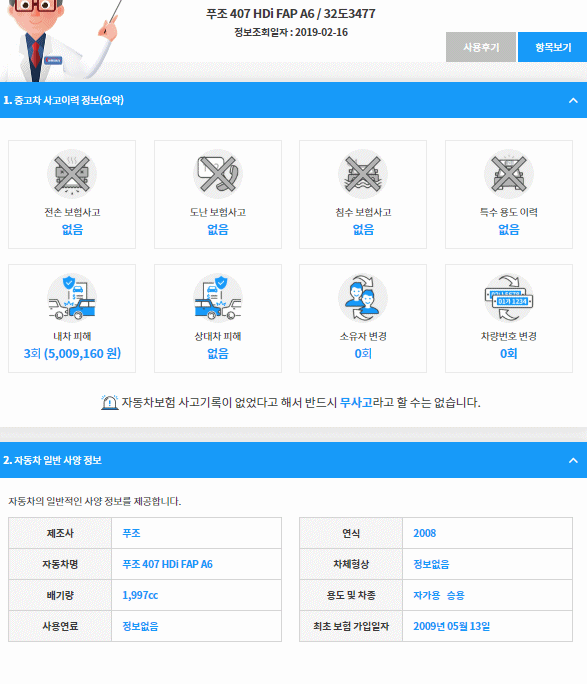Click the 상대차 피해 collision icon
This screenshot has height=684, width=587.
coord(218,298)
